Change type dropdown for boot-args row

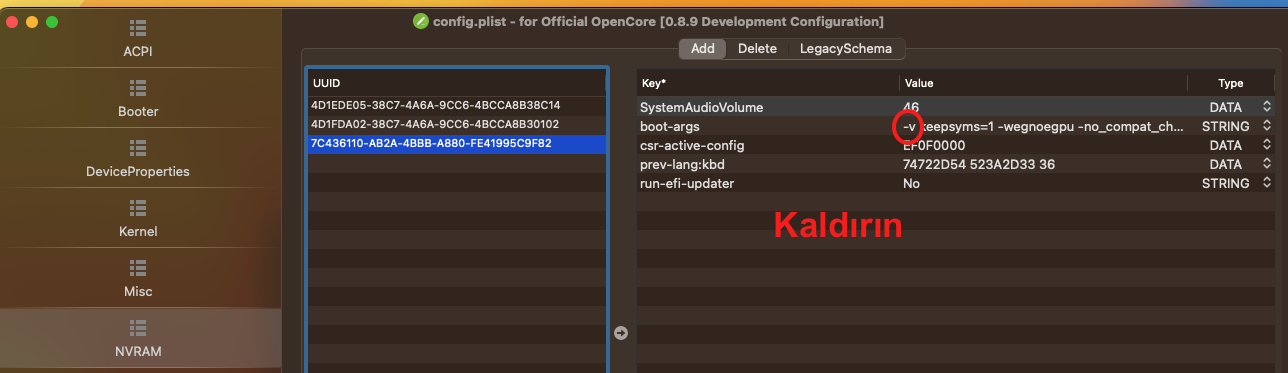(1267, 126)
